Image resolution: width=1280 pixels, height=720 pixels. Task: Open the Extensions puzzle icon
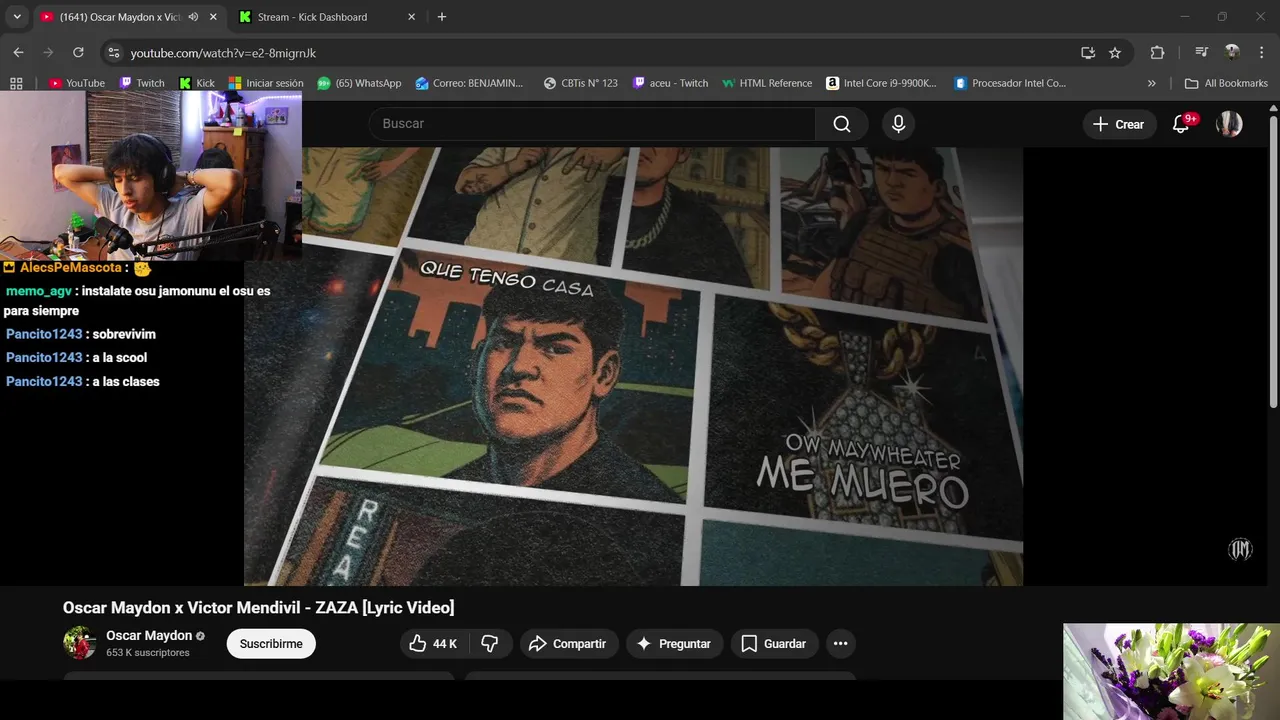tap(1157, 53)
